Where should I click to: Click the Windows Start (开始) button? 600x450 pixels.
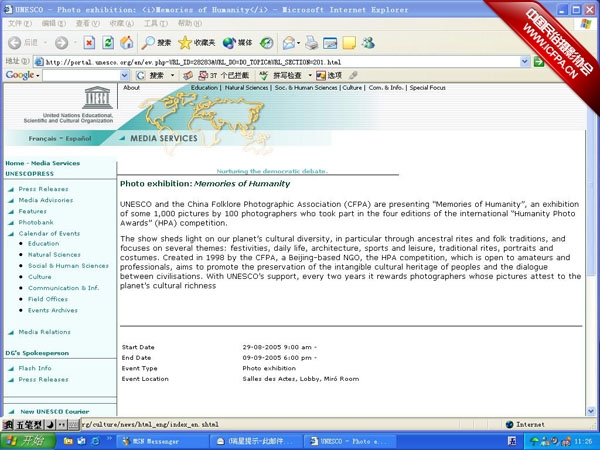click(x=28, y=441)
